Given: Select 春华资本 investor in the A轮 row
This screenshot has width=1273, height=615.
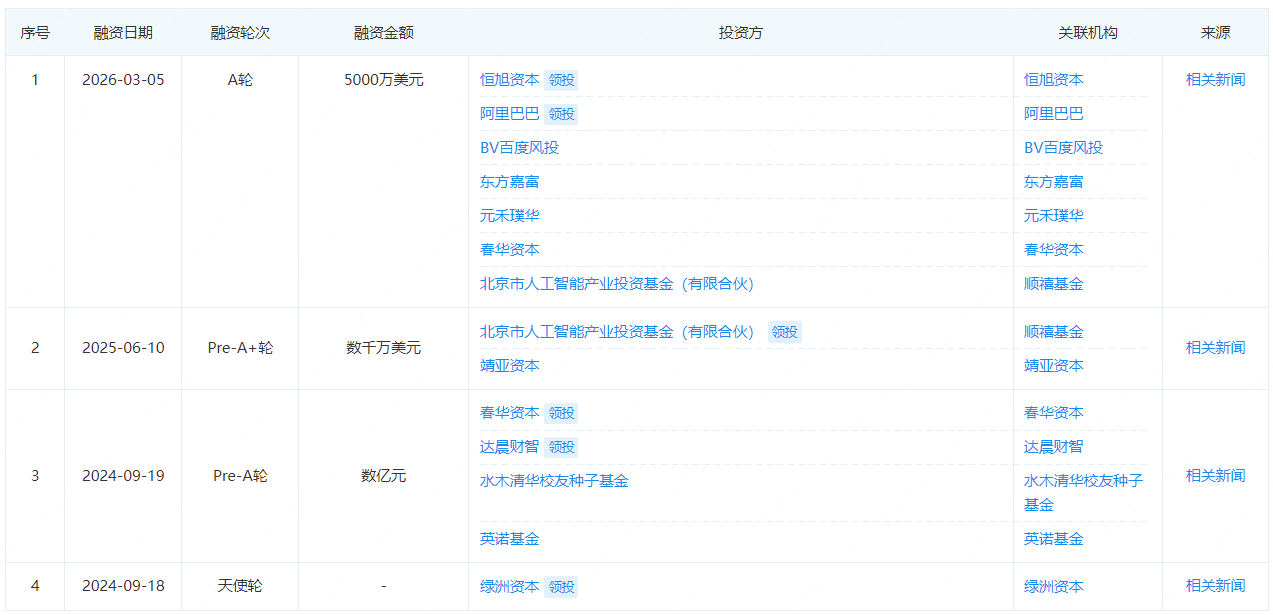Looking at the screenshot, I should (509, 250).
